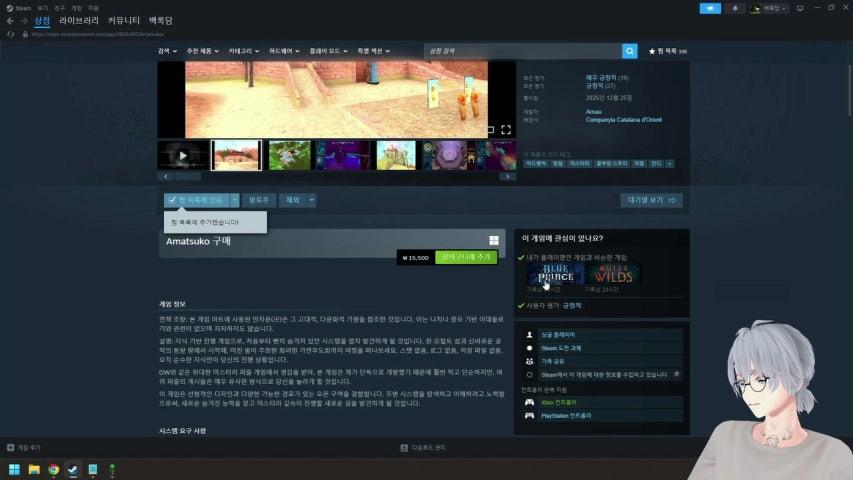Click the family sharing icon
Viewport: 853px width, 480px height.
[x=529, y=361]
